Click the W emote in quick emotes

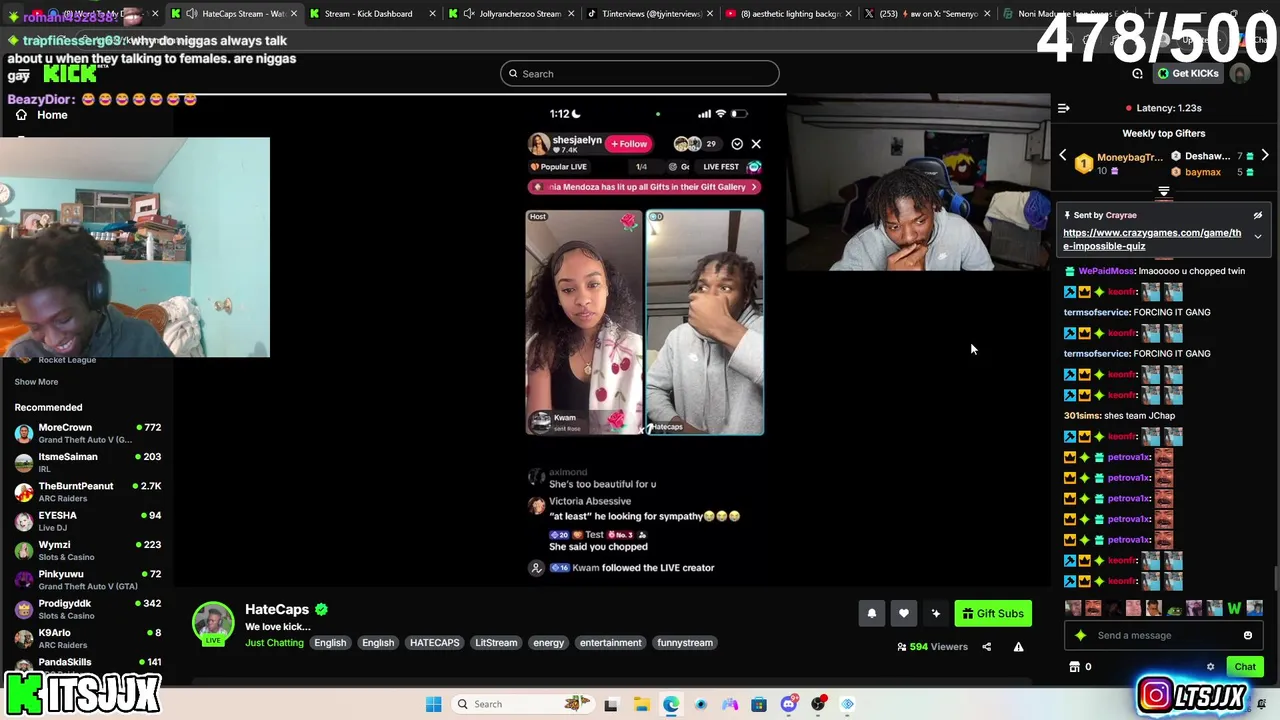click(1234, 608)
